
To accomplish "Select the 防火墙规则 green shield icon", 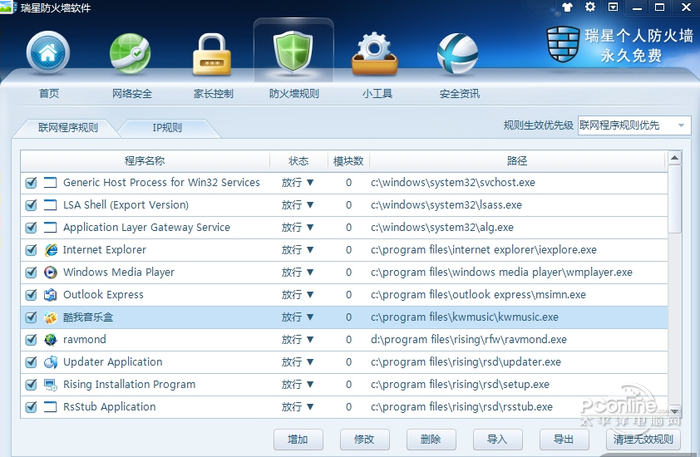I will (293, 51).
